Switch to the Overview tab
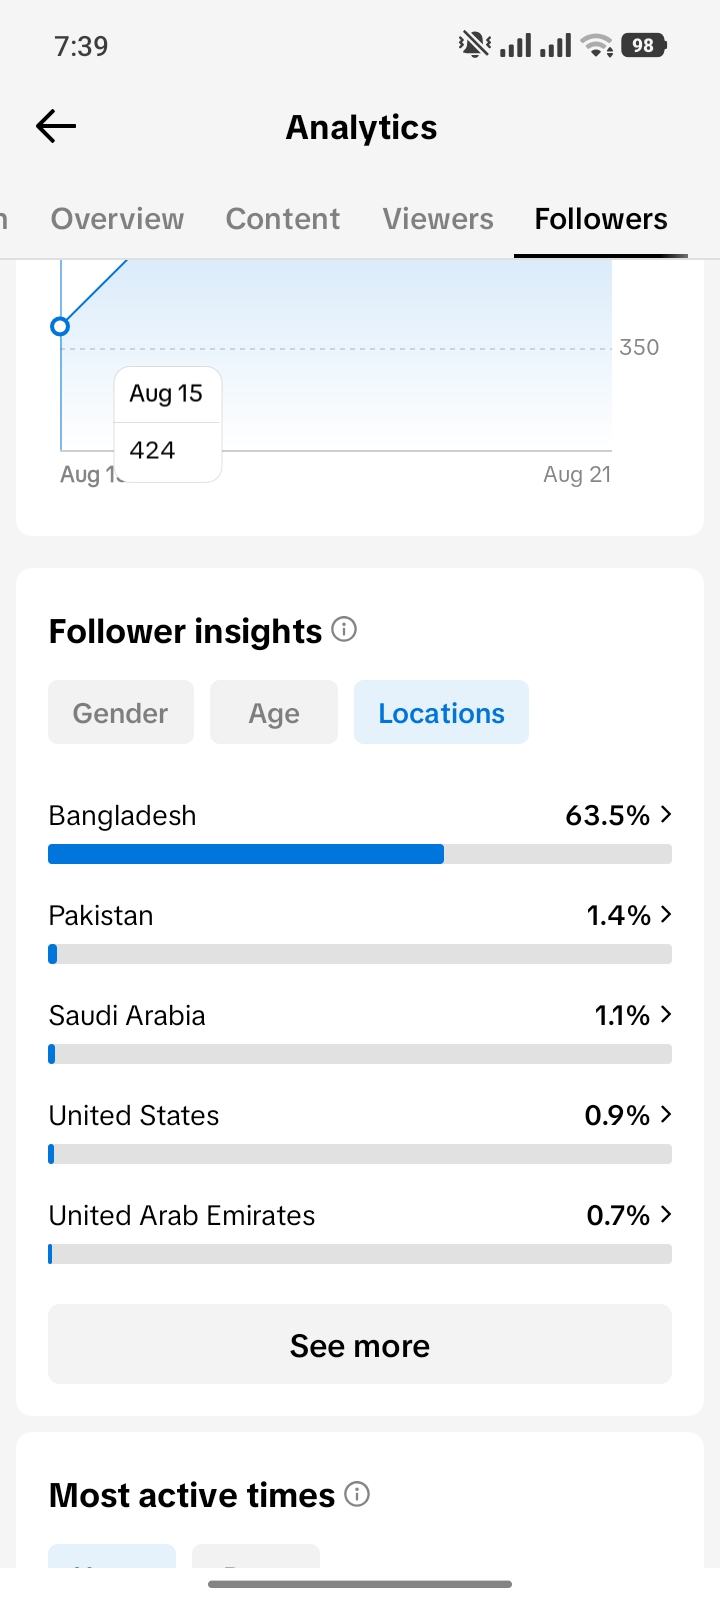This screenshot has width=720, height=1600. click(117, 219)
